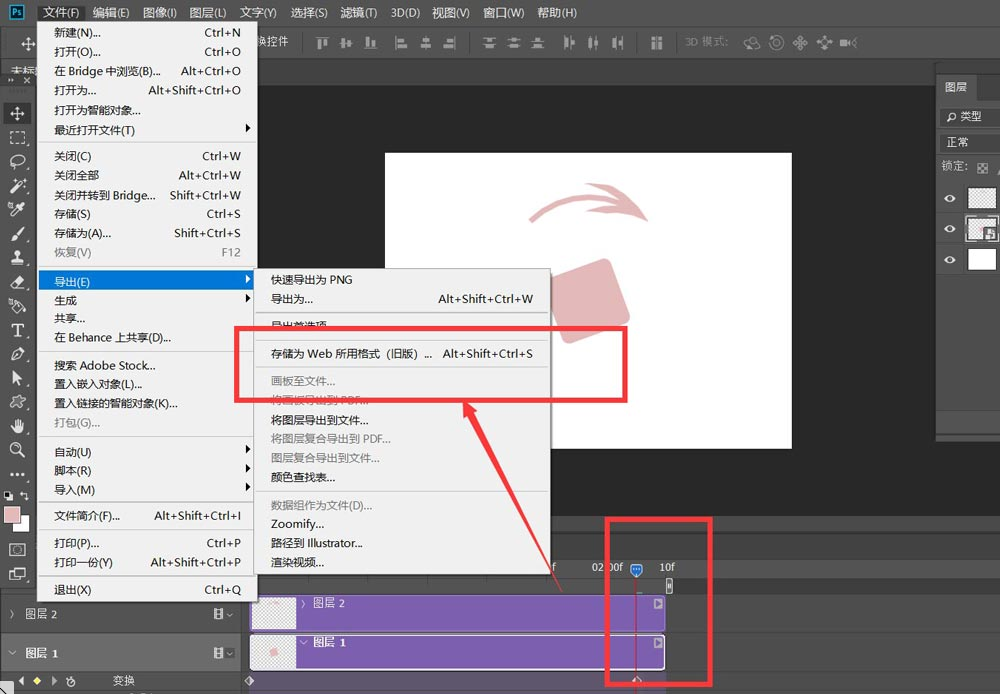
Task: Select the Rectangular Marquee tool
Action: tap(17, 138)
